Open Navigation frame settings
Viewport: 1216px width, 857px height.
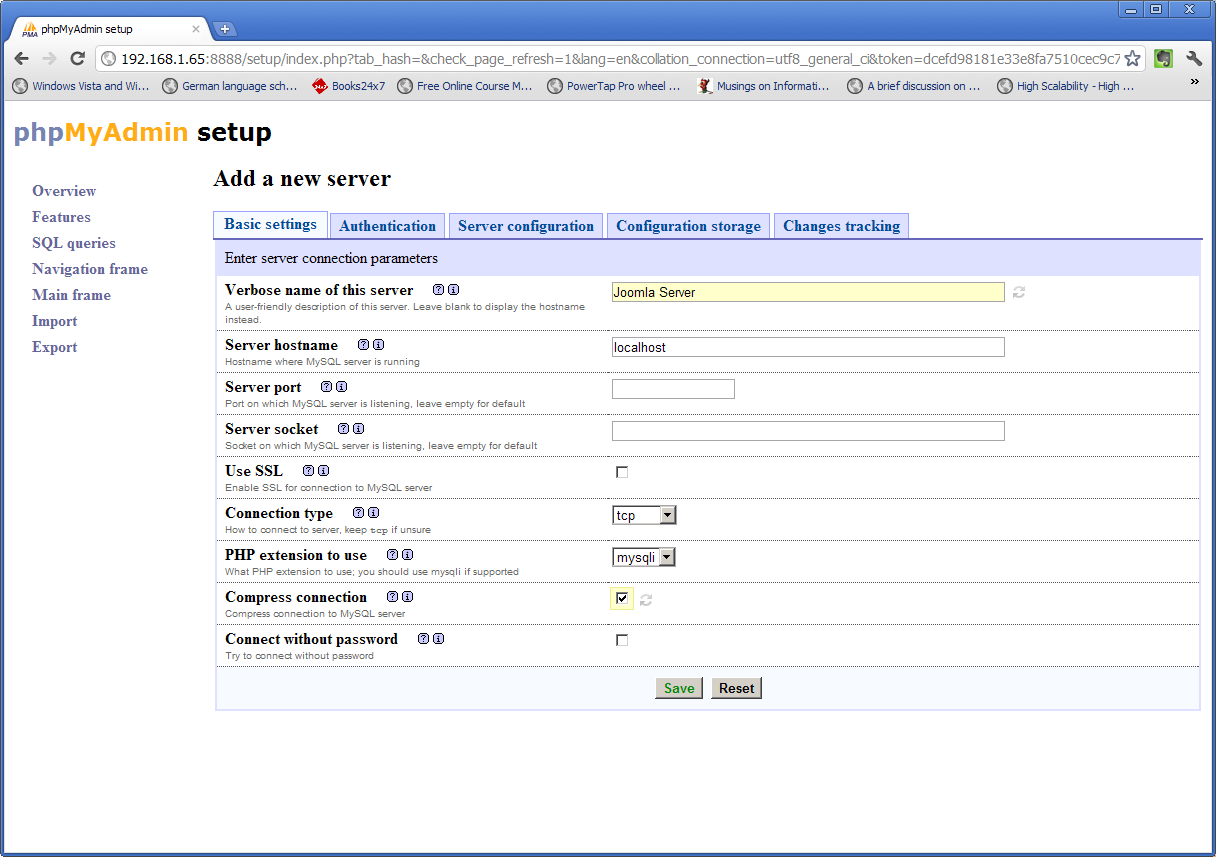click(x=90, y=269)
